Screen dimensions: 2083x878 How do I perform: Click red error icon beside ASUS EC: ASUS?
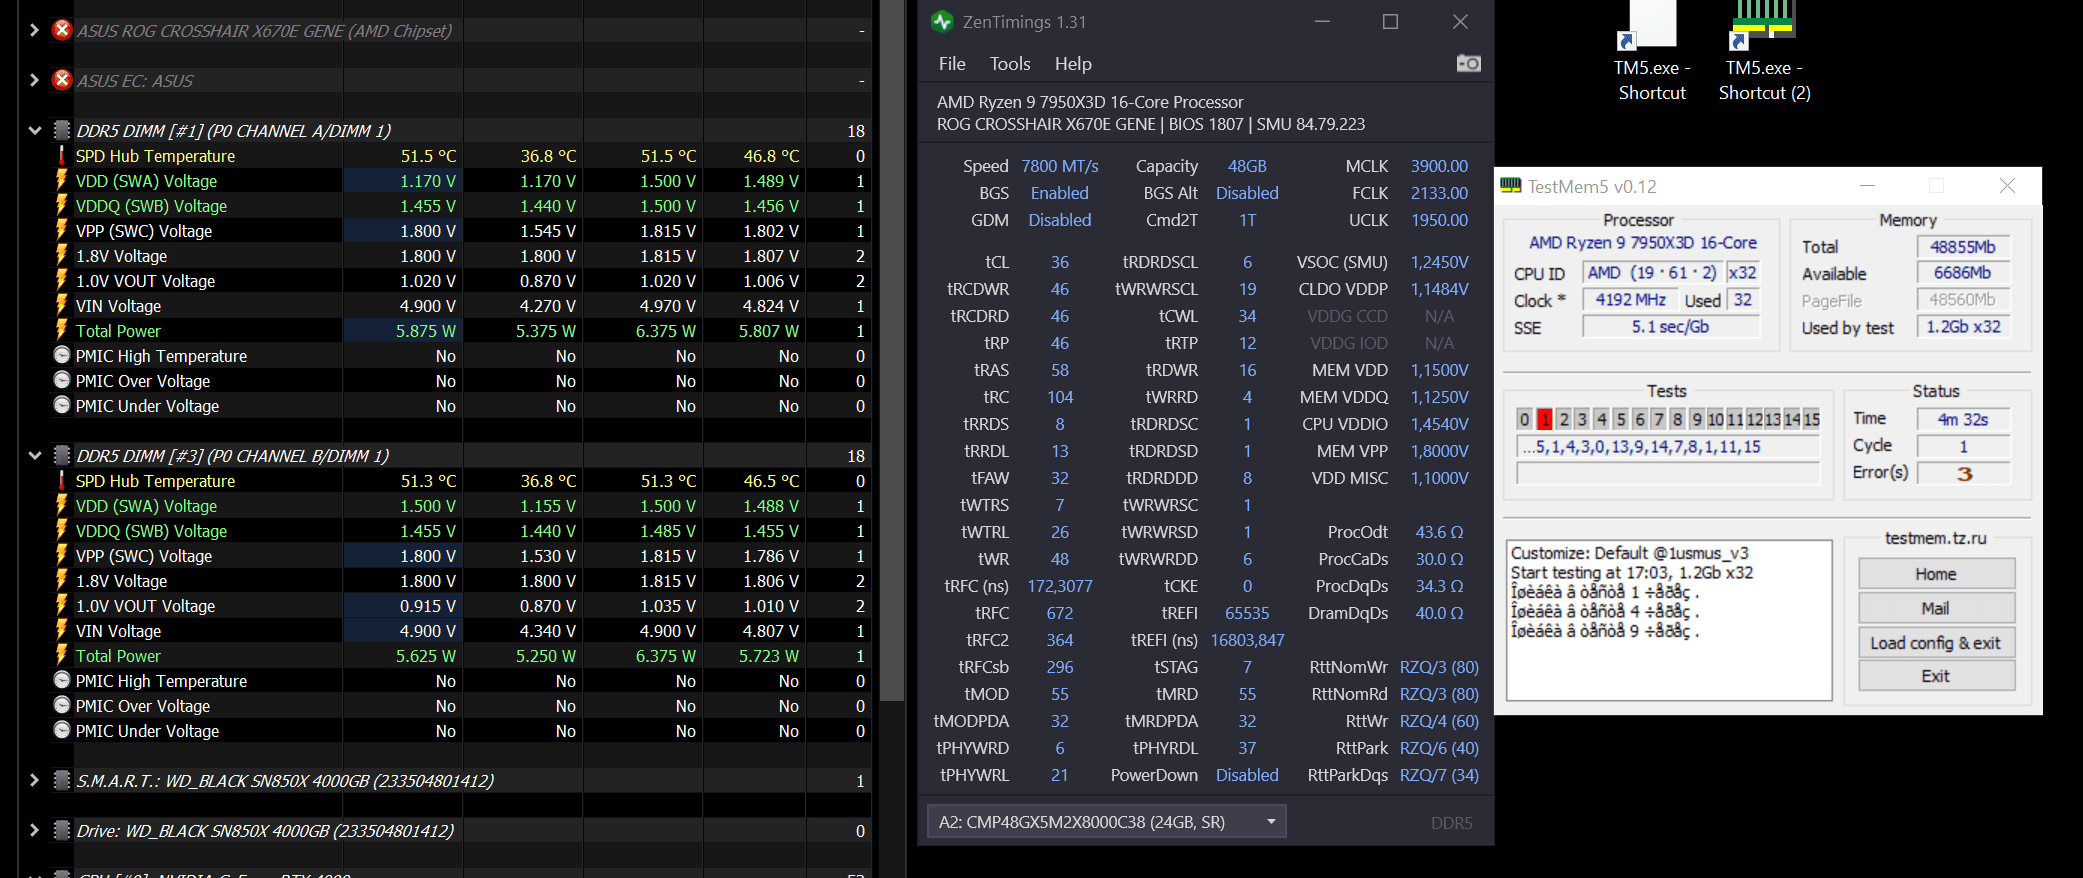click(x=62, y=80)
